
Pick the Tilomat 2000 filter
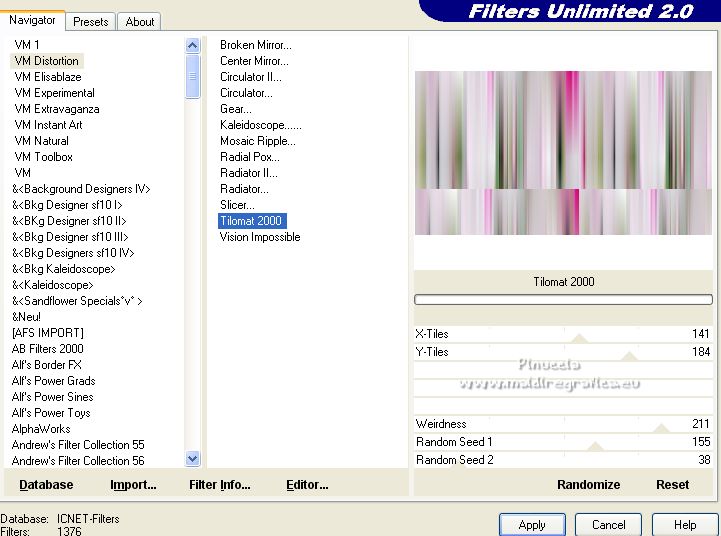(x=252, y=221)
